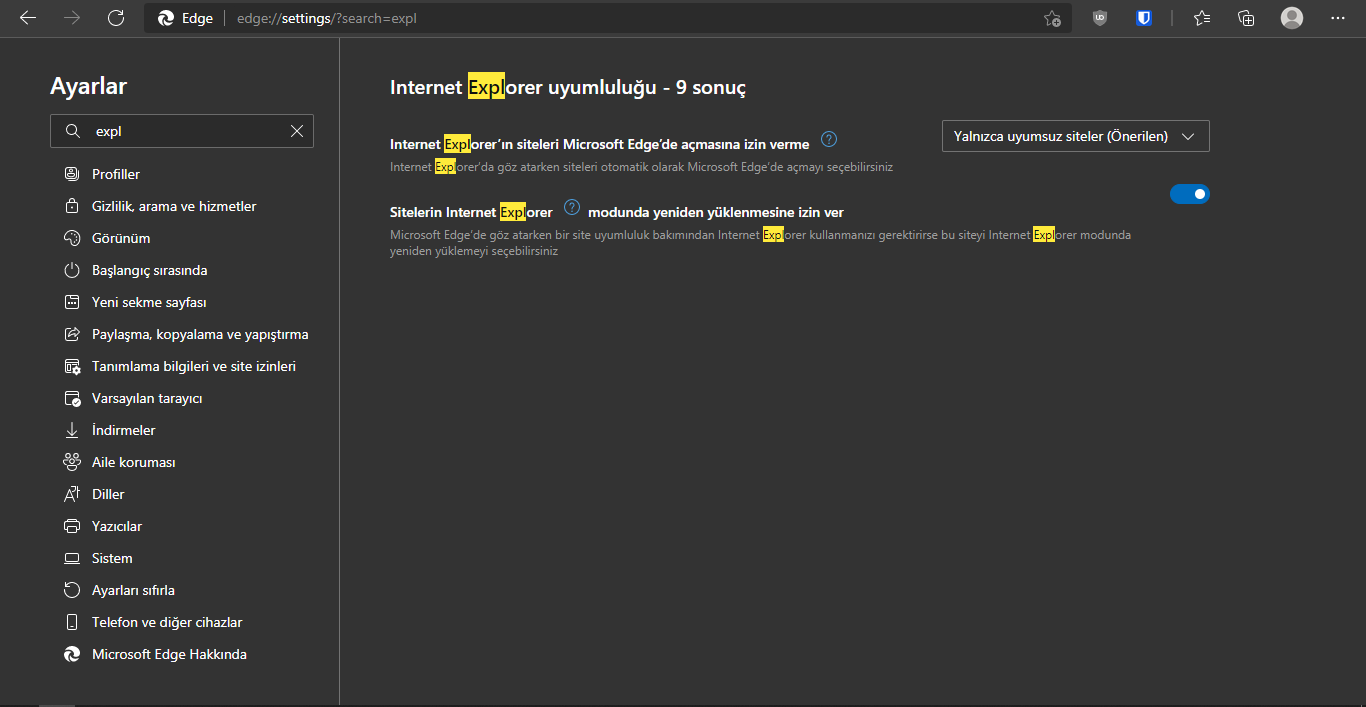Open the Bitwarden extension icon
Screen dimensions: 1366x707
[1144, 18]
